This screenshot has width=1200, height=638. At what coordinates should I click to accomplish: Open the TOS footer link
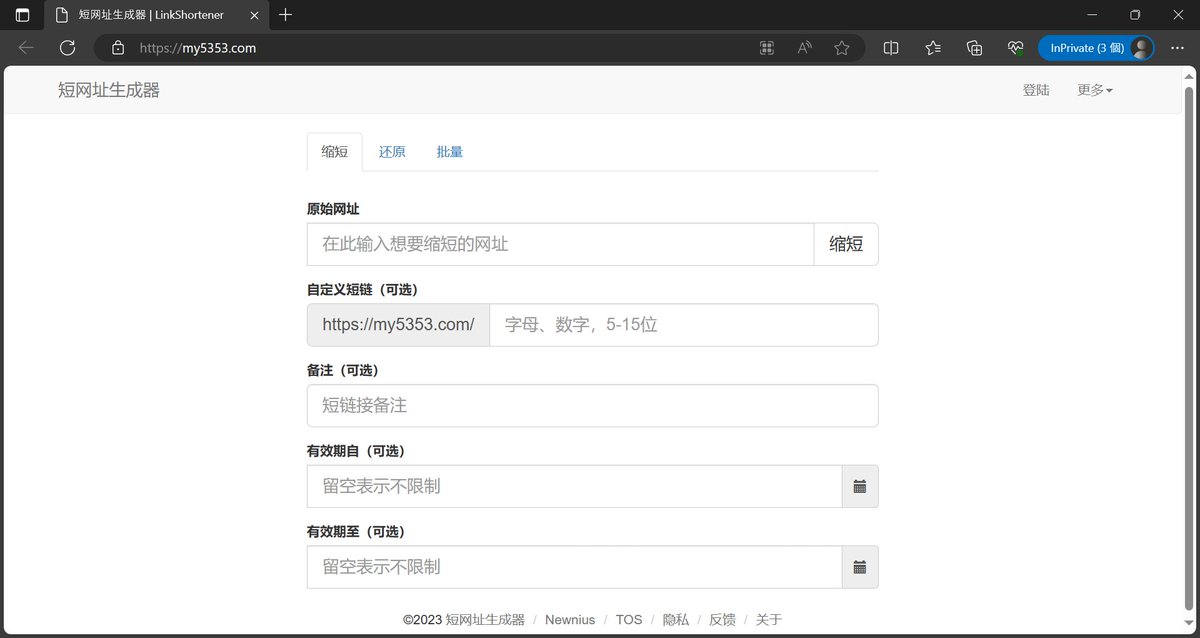[629, 620]
